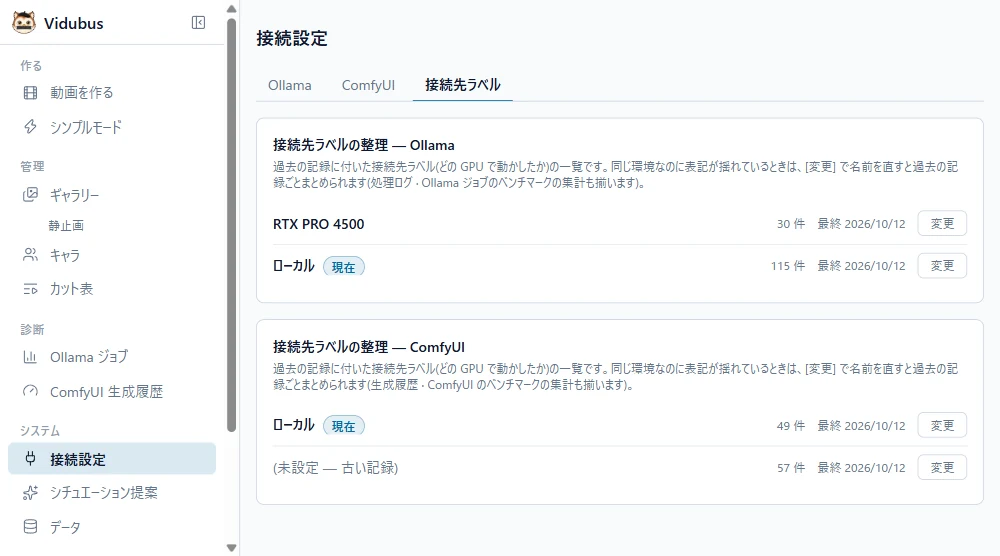Click the 30 件 count
Viewport: 1000px width, 556px height.
(x=791, y=224)
